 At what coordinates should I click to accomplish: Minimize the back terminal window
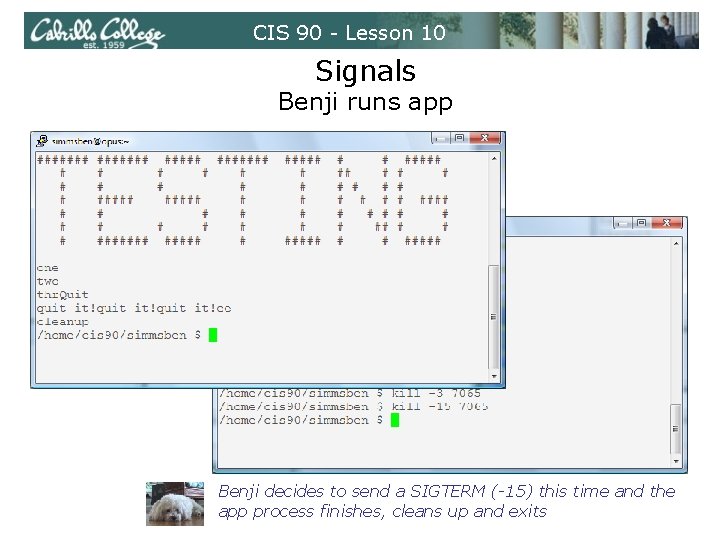(622, 223)
